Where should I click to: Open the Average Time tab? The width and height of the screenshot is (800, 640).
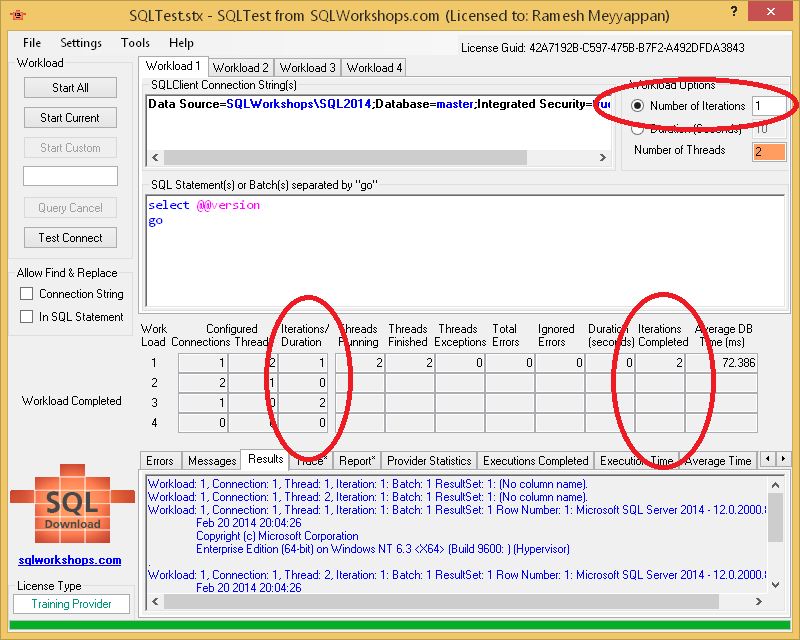pyautogui.click(x=718, y=461)
